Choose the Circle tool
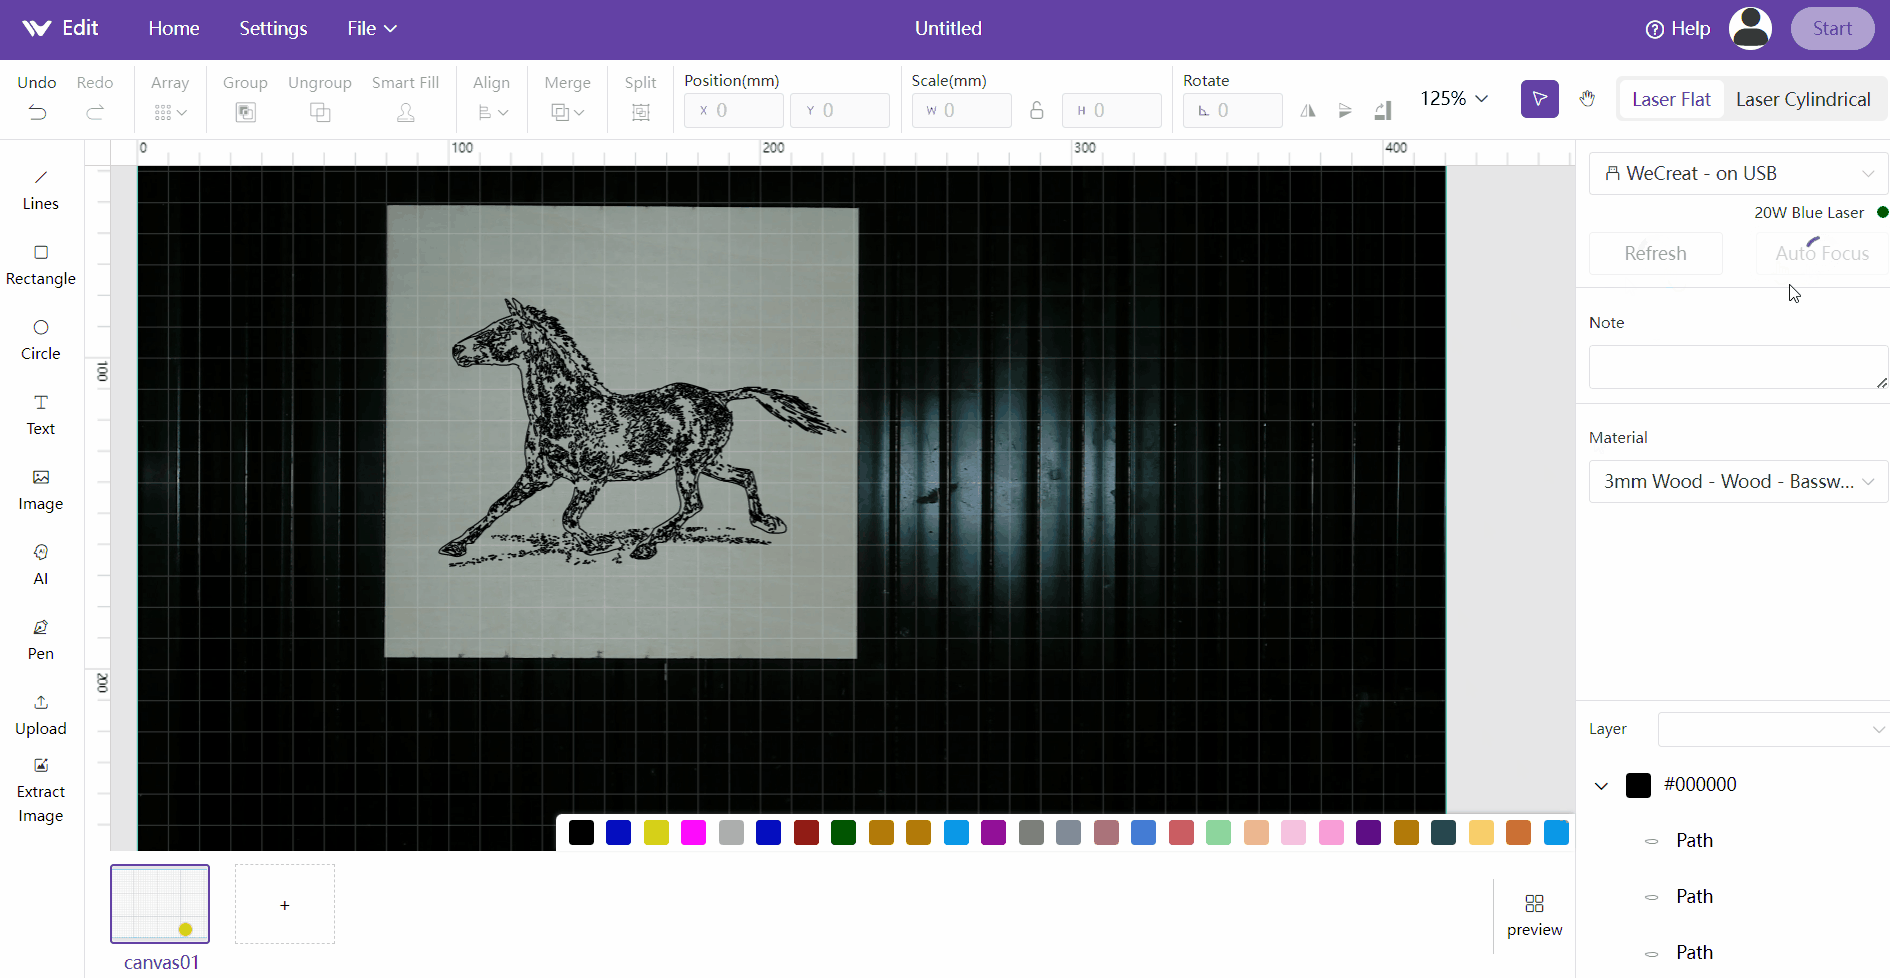The height and width of the screenshot is (978, 1890). pos(41,340)
